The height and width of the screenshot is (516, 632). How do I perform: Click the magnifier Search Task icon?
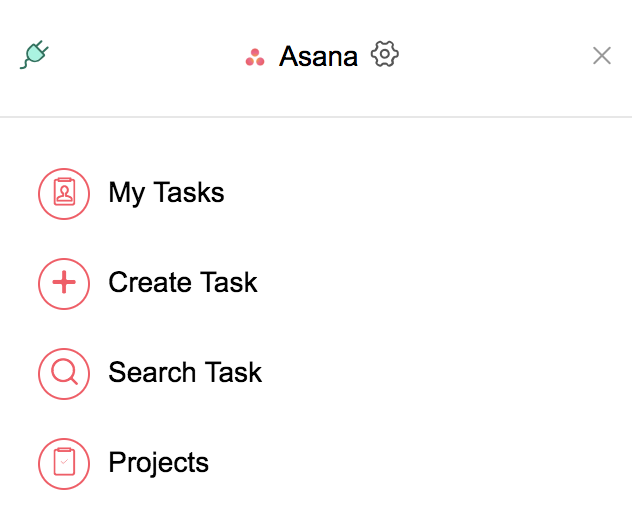(64, 374)
